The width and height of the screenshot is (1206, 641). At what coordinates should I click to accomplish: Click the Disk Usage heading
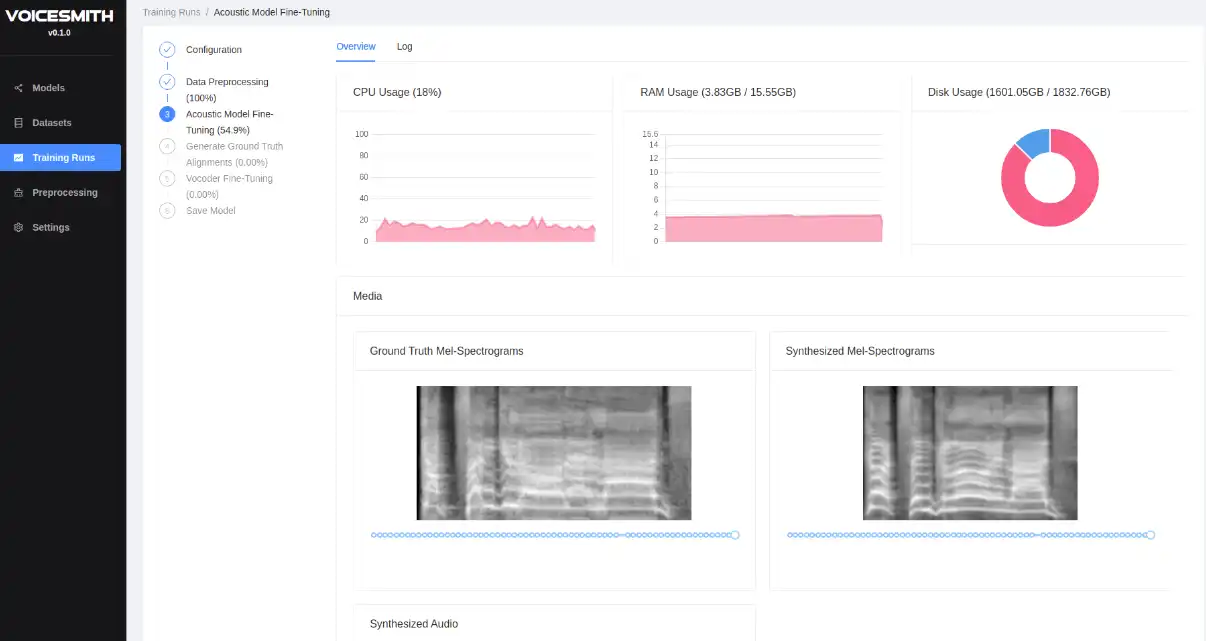click(1019, 92)
